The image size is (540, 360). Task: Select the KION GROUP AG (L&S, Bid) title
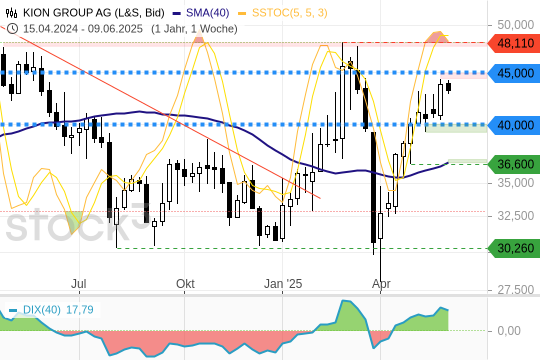click(94, 13)
